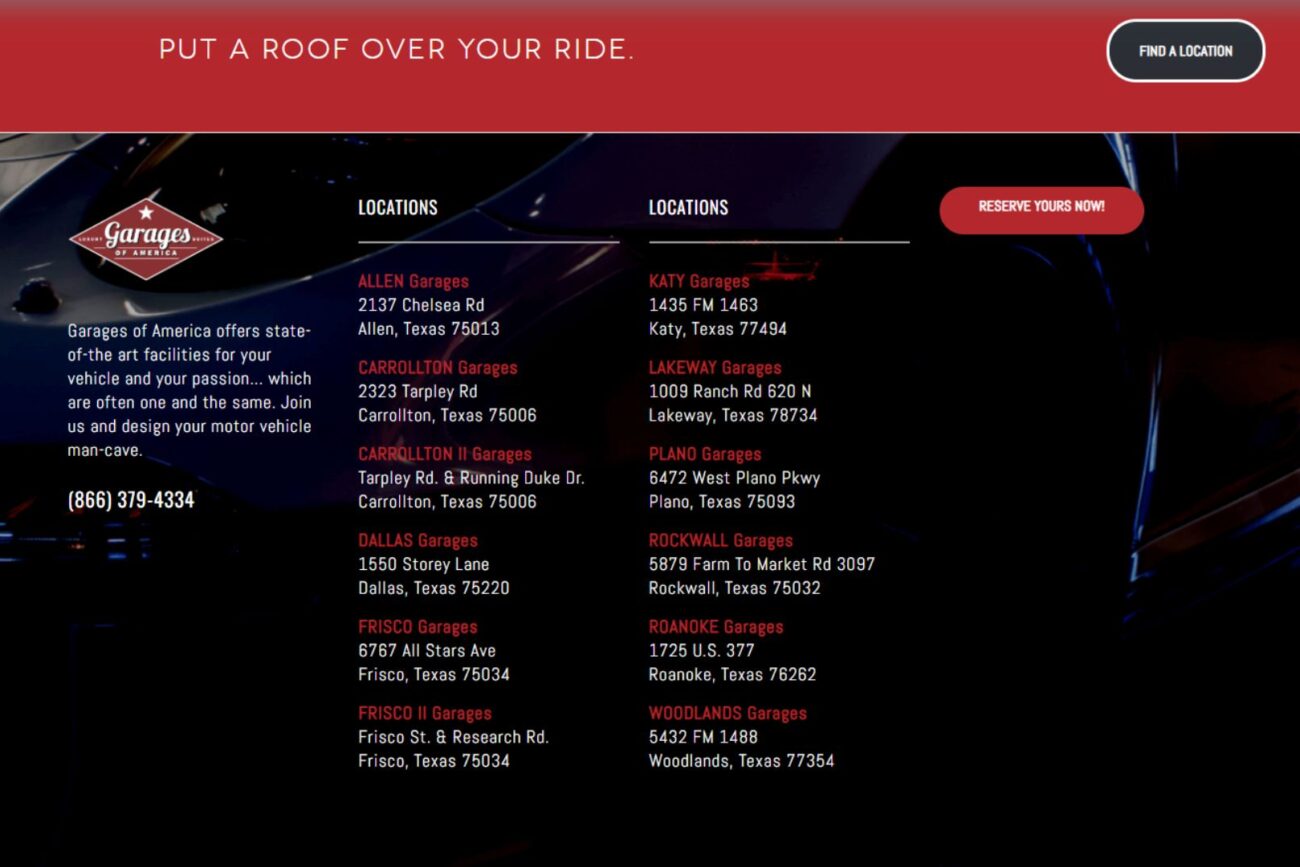Open the ROANOKE Garages link
The image size is (1300, 867).
tap(715, 628)
